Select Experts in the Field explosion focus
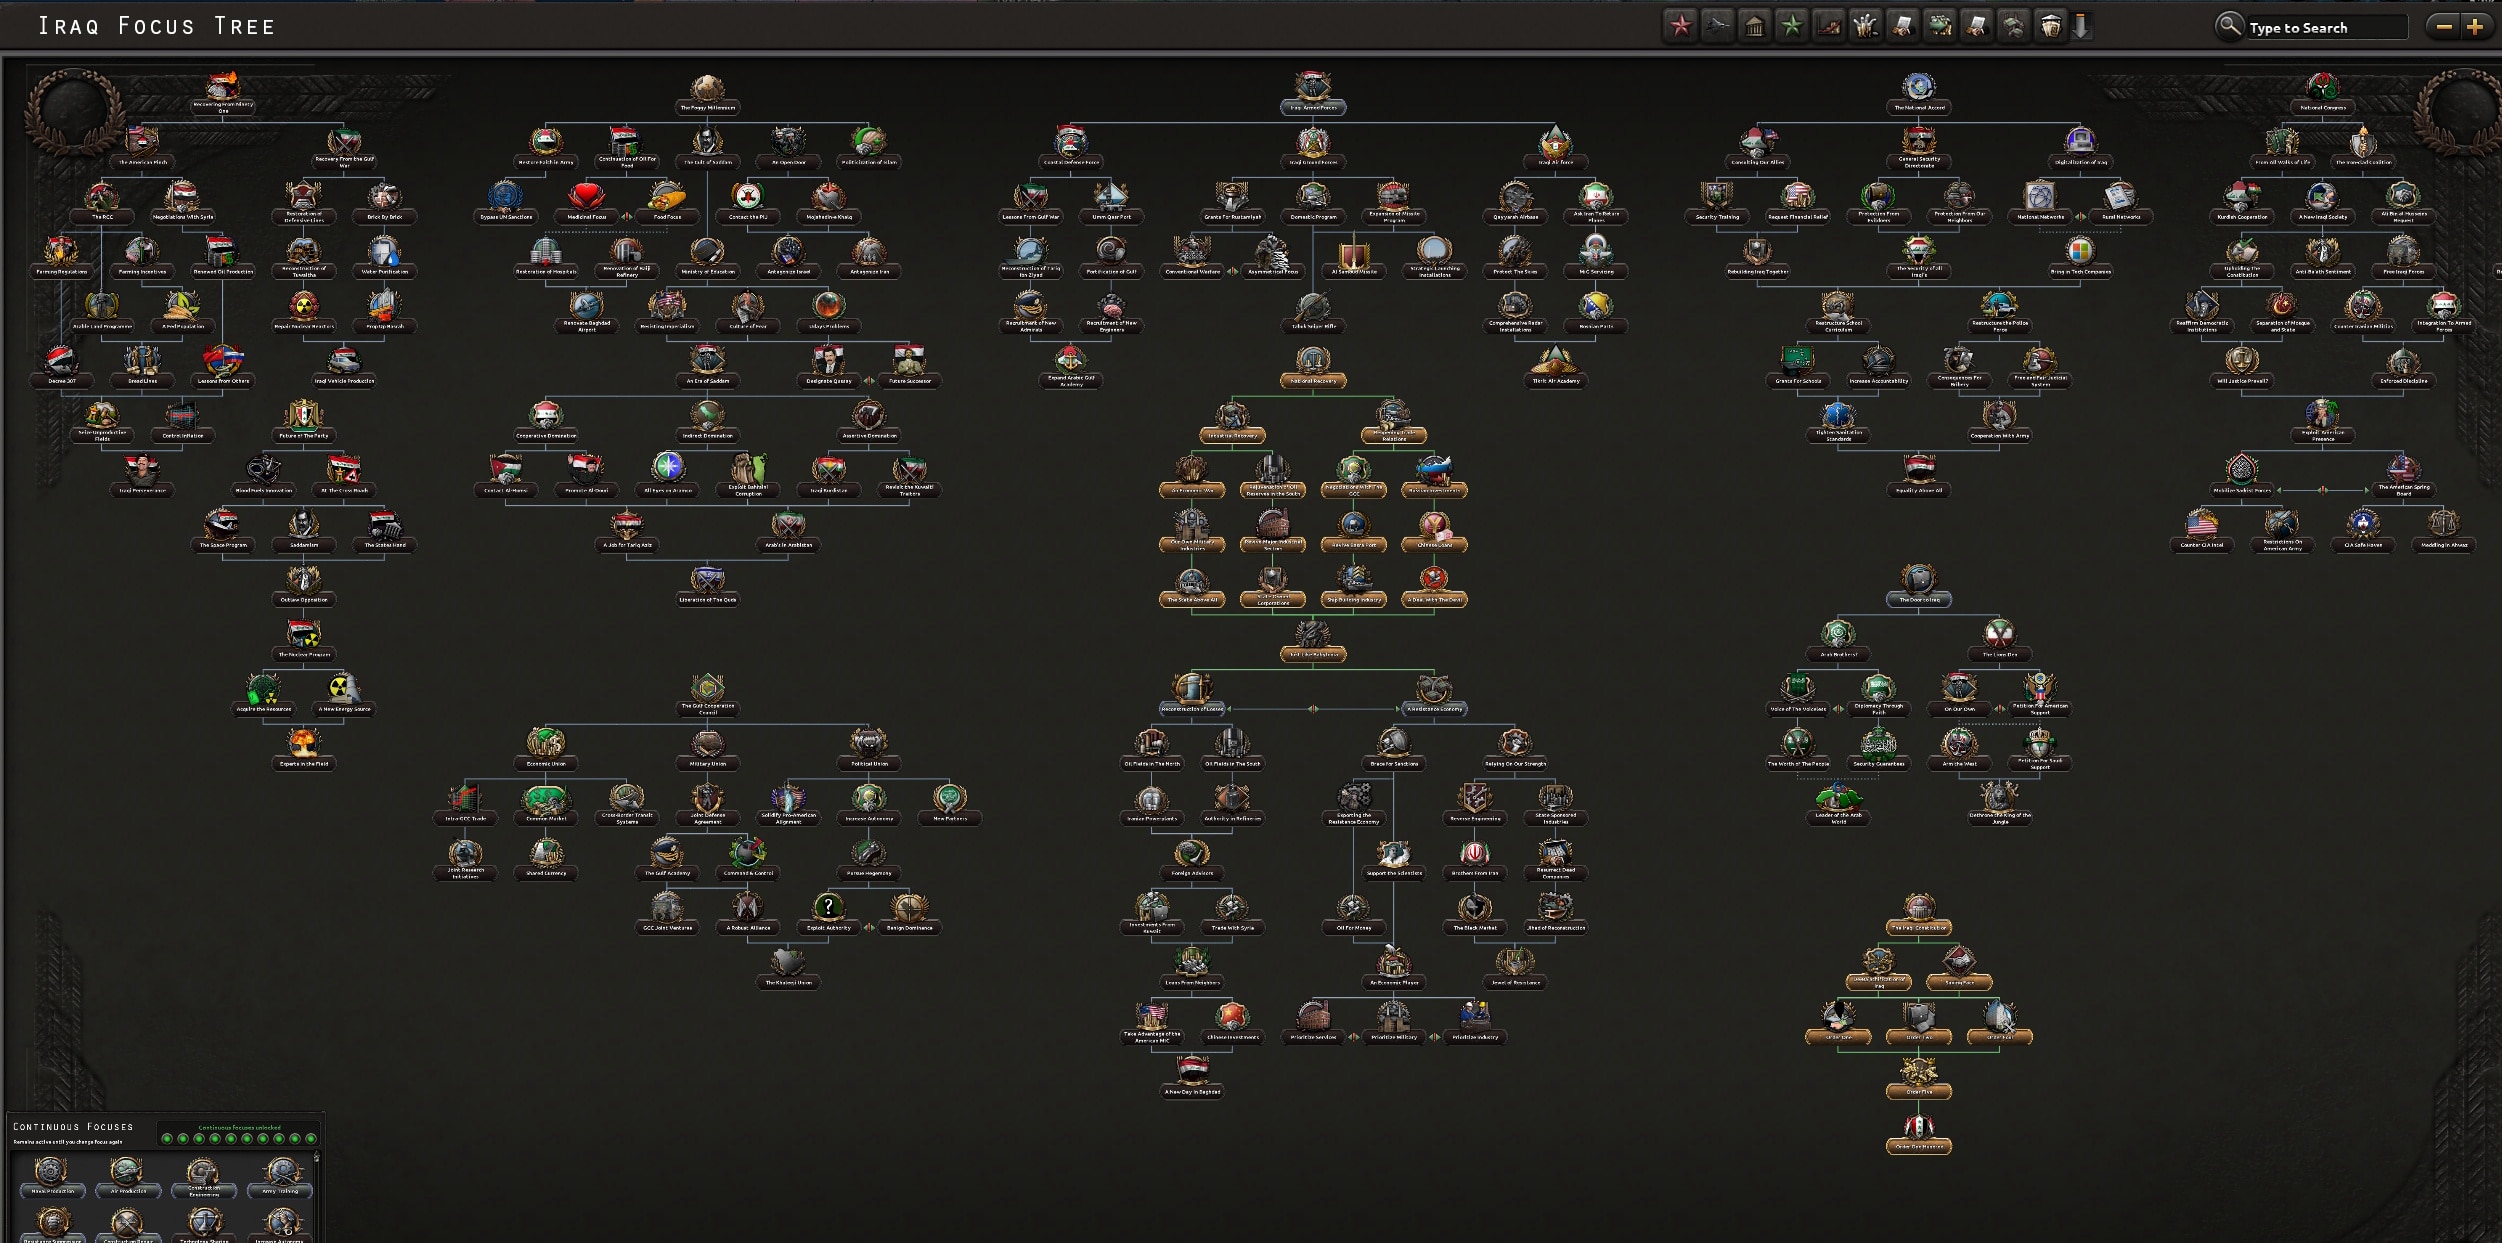Viewport: 2502px width, 1243px height. (x=304, y=749)
